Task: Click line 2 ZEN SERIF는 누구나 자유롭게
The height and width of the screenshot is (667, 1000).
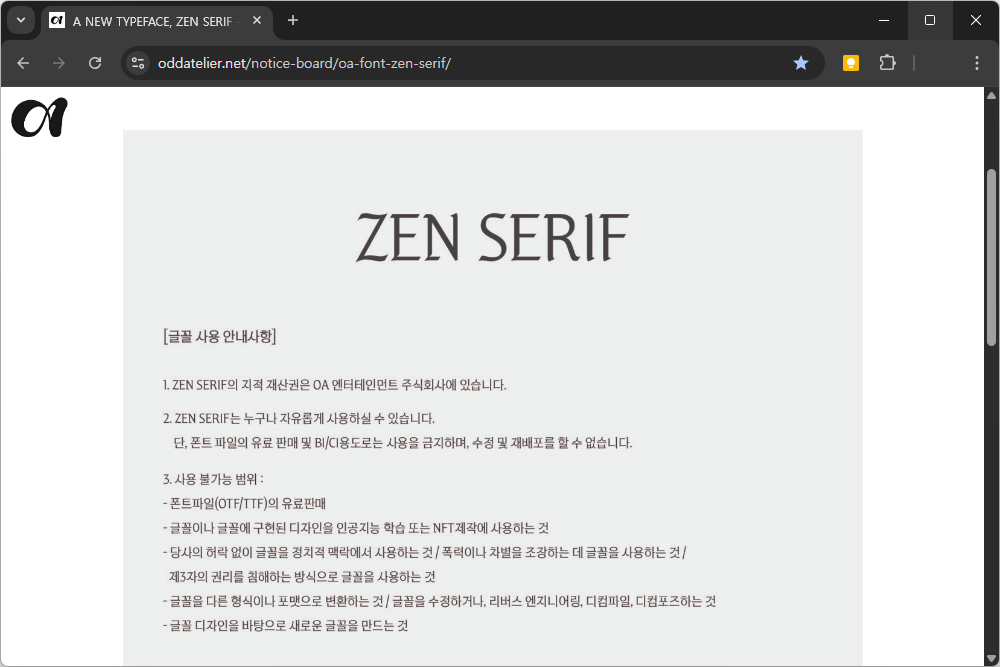Action: 298,418
